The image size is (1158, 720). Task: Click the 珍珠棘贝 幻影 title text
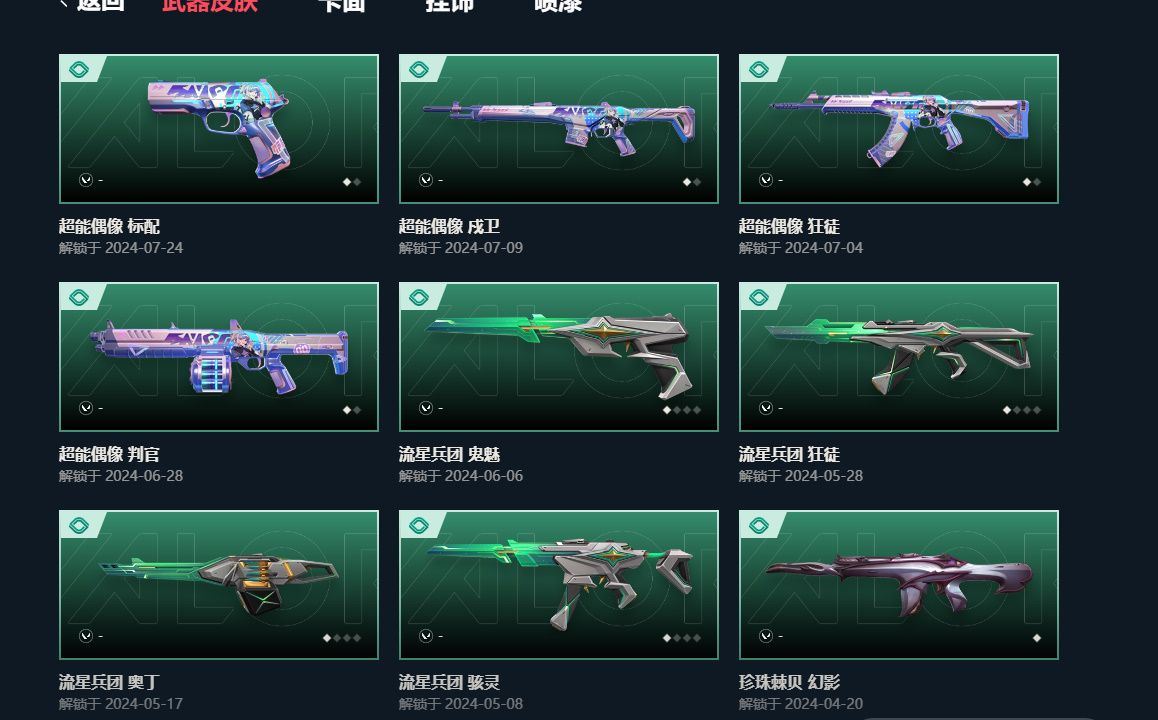(789, 682)
